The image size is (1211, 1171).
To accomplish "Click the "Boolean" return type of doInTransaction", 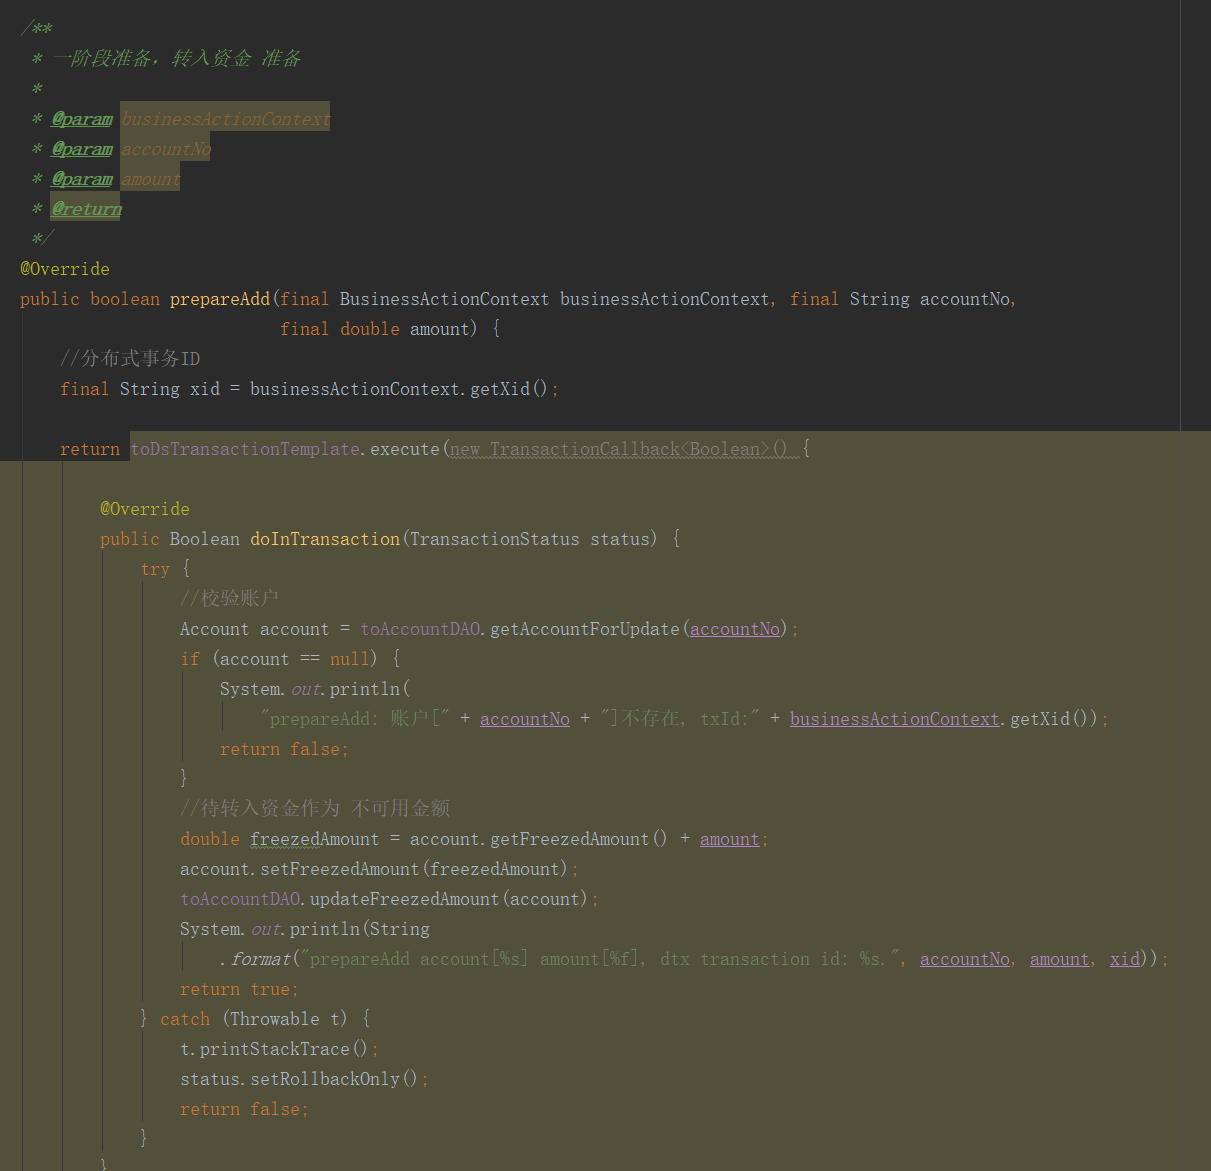I will click(205, 539).
